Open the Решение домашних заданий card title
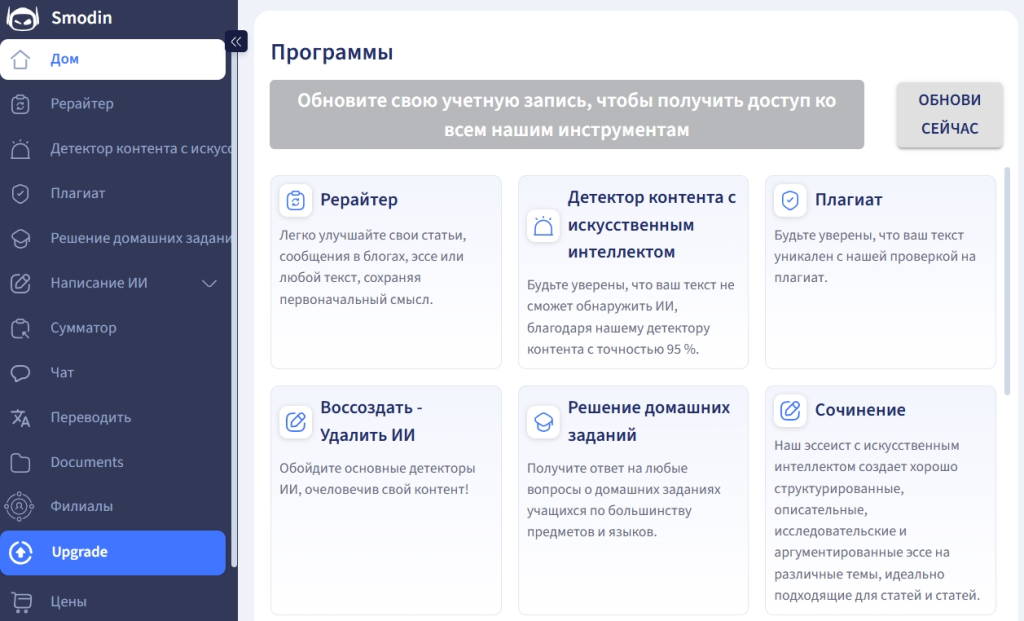1024x621 pixels. 648,421
